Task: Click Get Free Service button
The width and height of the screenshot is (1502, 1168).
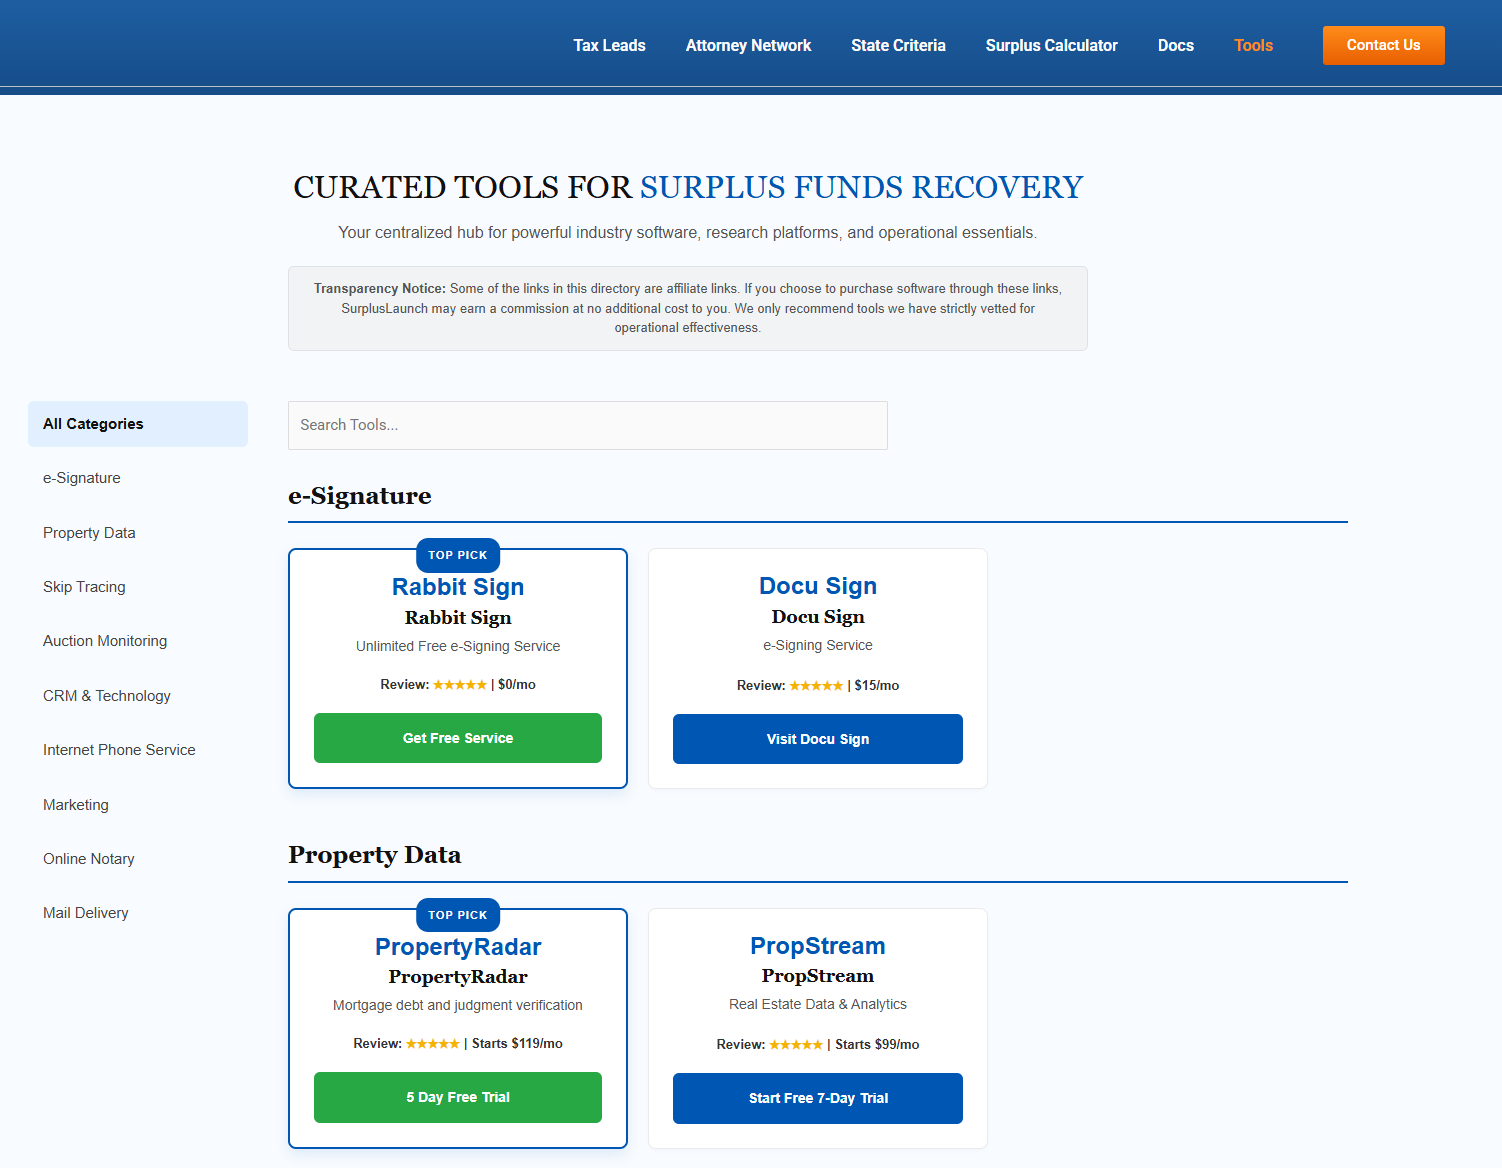Action: [458, 738]
